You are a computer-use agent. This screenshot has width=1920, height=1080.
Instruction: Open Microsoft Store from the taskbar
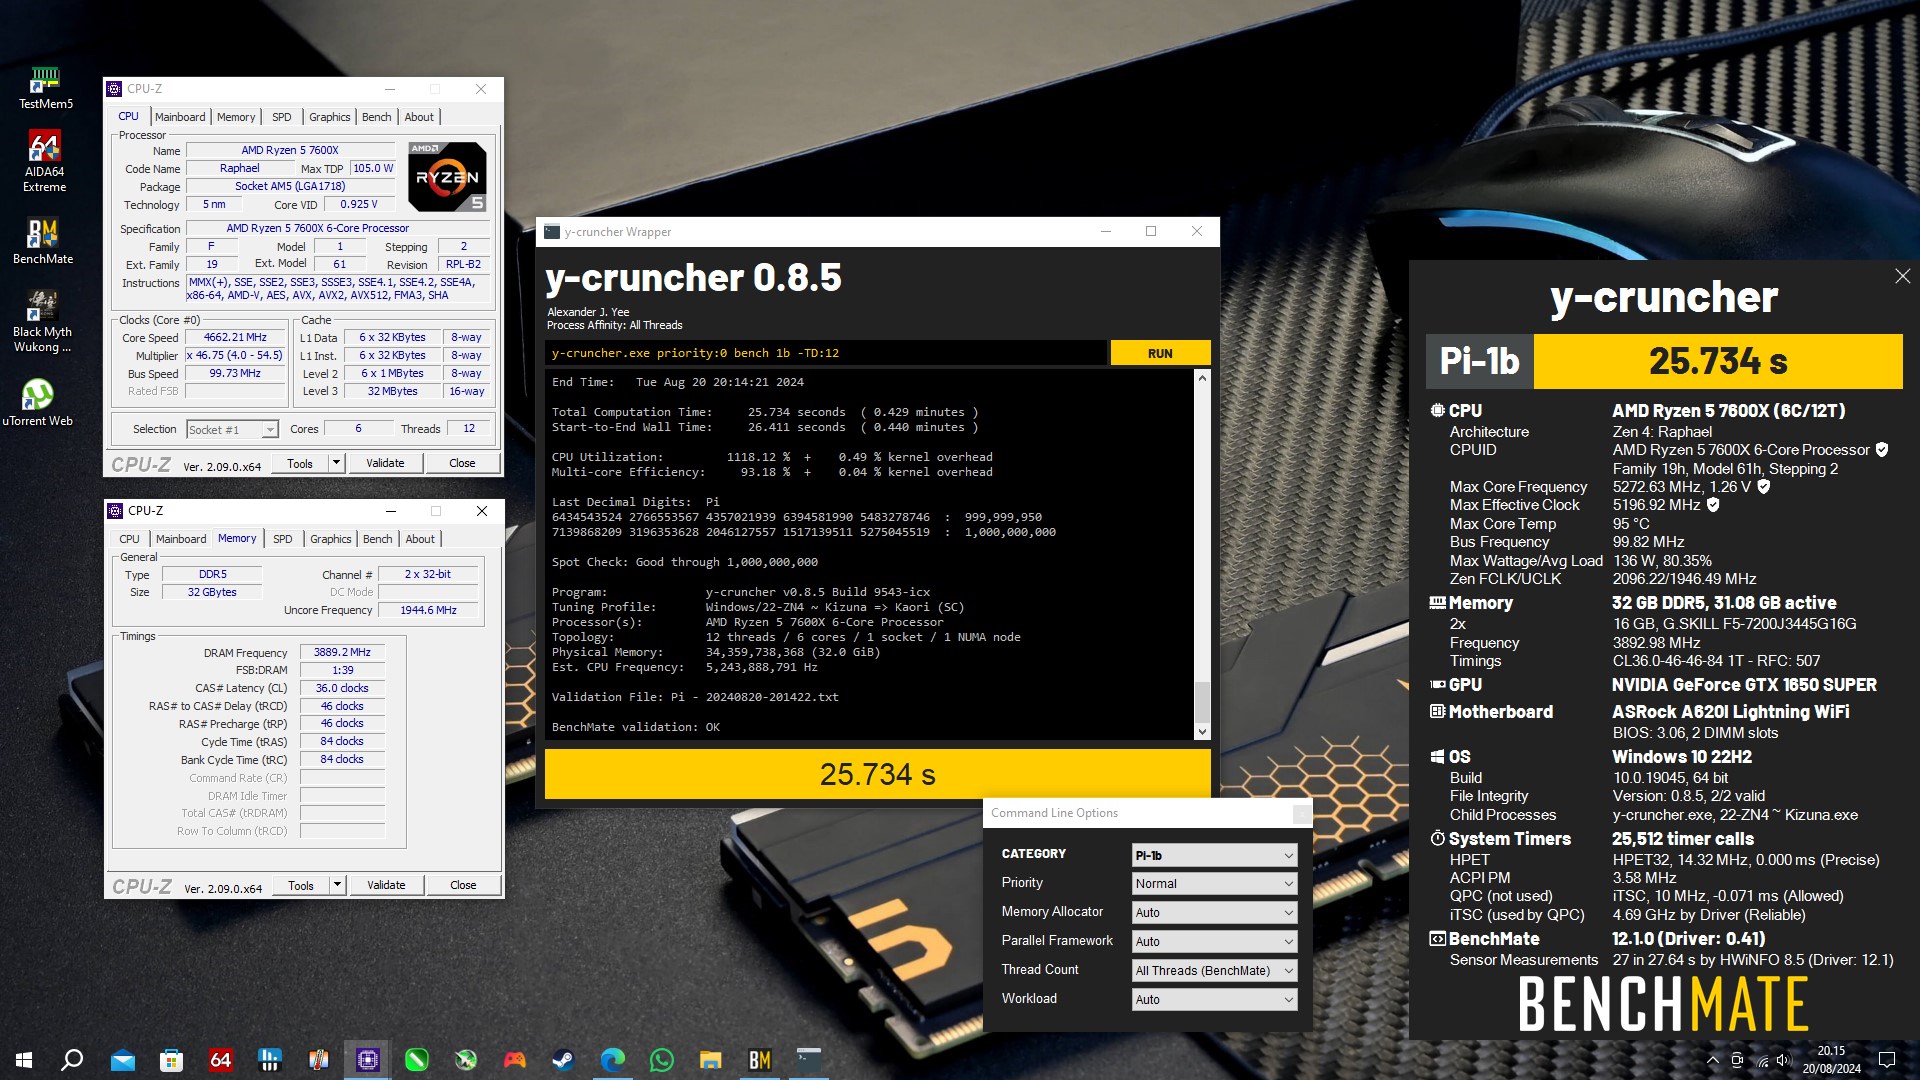point(171,1060)
